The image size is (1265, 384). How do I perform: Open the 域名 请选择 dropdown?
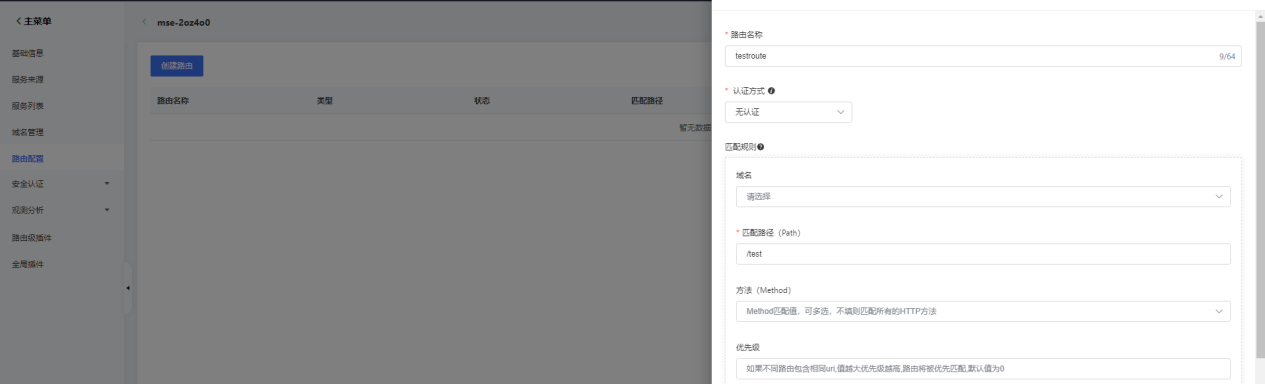(x=983, y=196)
